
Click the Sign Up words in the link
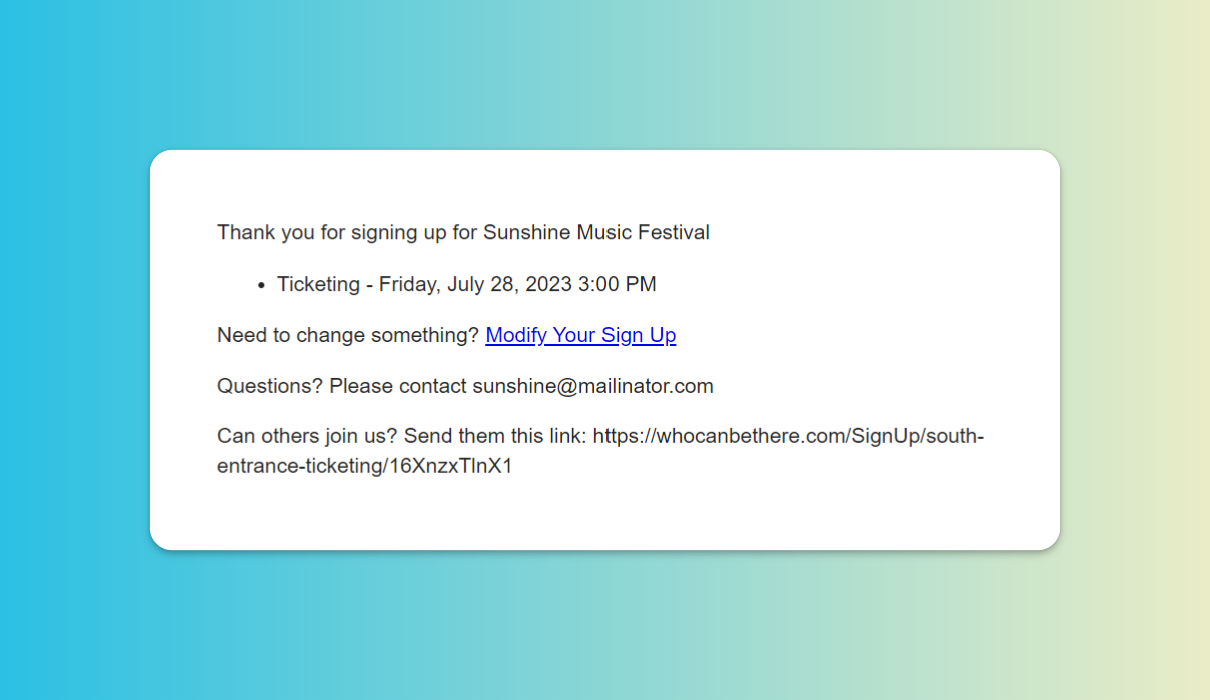click(x=639, y=335)
